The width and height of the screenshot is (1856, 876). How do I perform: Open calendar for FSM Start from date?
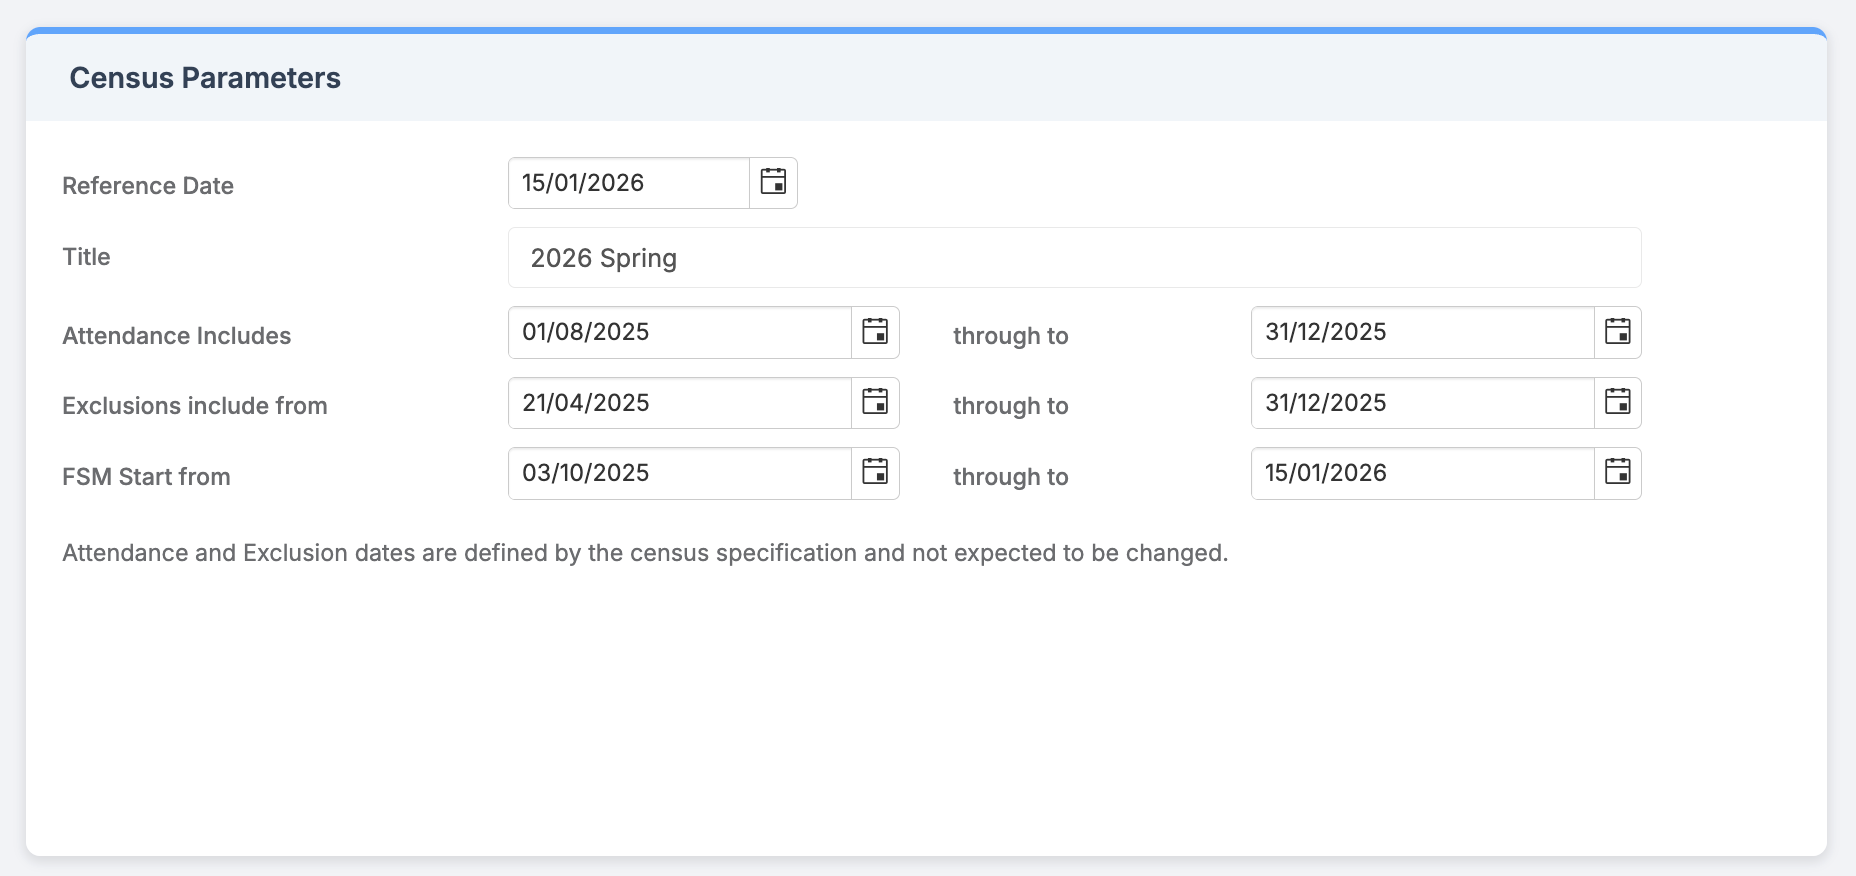click(875, 472)
